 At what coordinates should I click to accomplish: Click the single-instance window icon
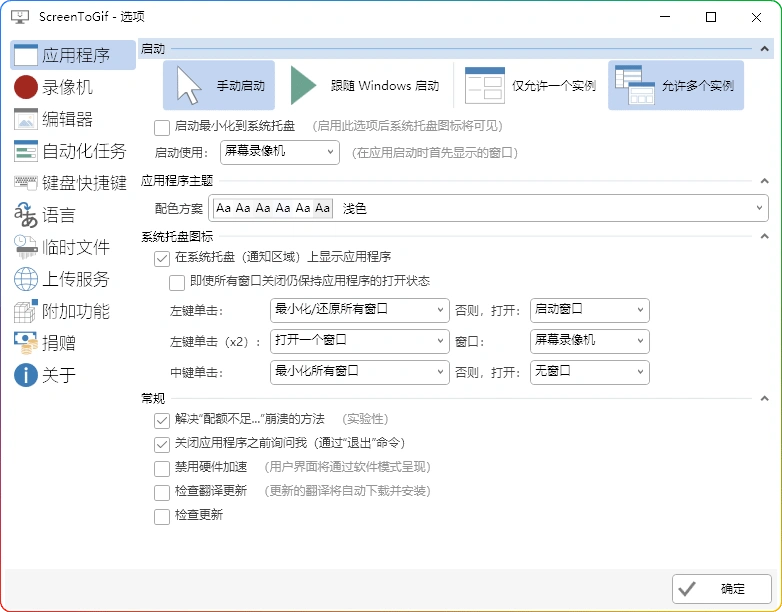click(x=484, y=85)
